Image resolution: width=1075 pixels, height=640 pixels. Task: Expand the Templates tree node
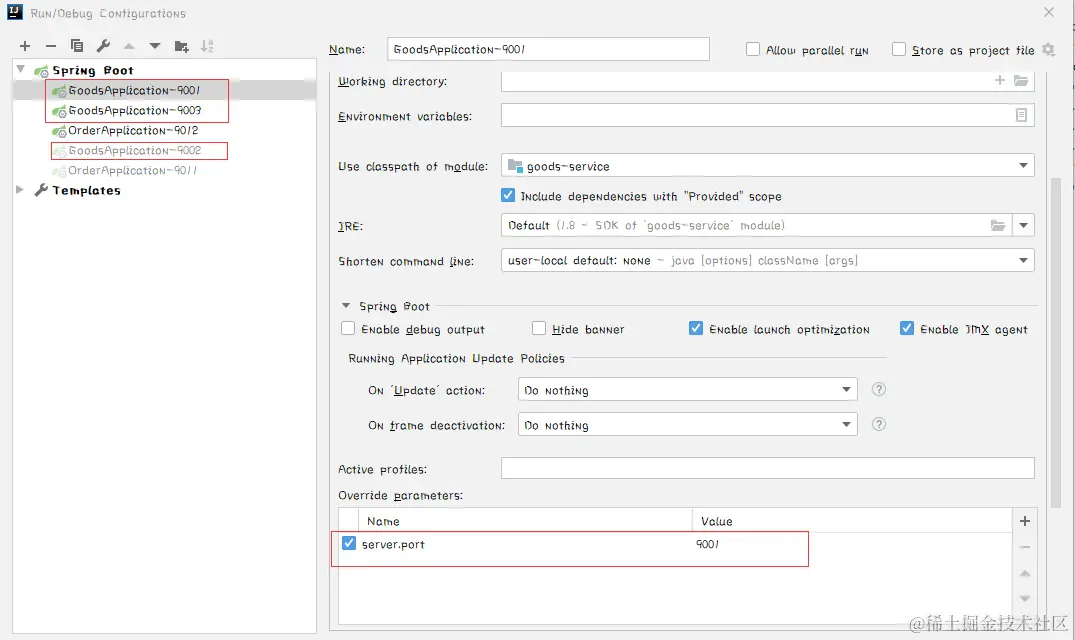(x=20, y=190)
